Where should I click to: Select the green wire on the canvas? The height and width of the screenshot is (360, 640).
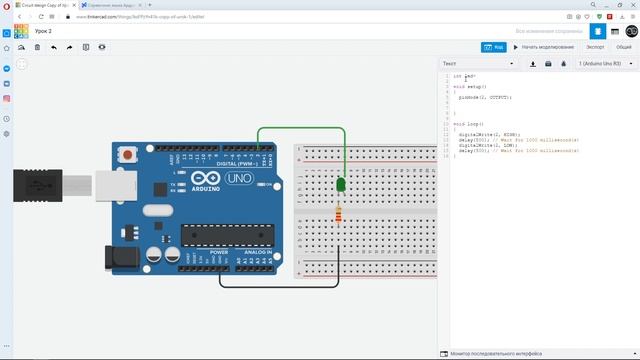click(301, 128)
